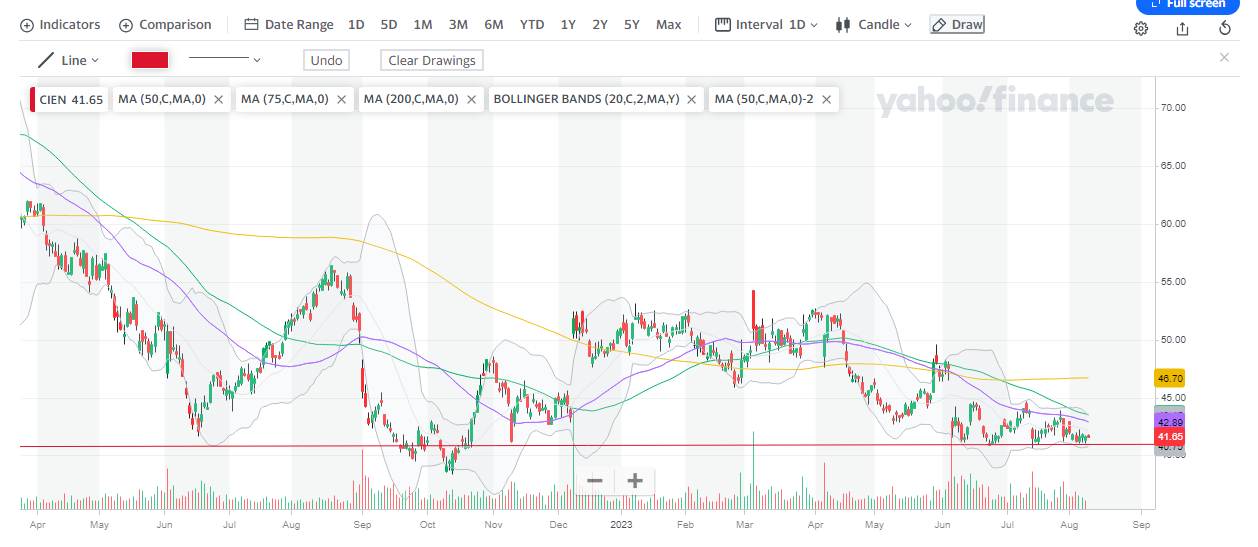The width and height of the screenshot is (1258, 547).
Task: Open the Candle chart type dropdown
Action: 873,24
